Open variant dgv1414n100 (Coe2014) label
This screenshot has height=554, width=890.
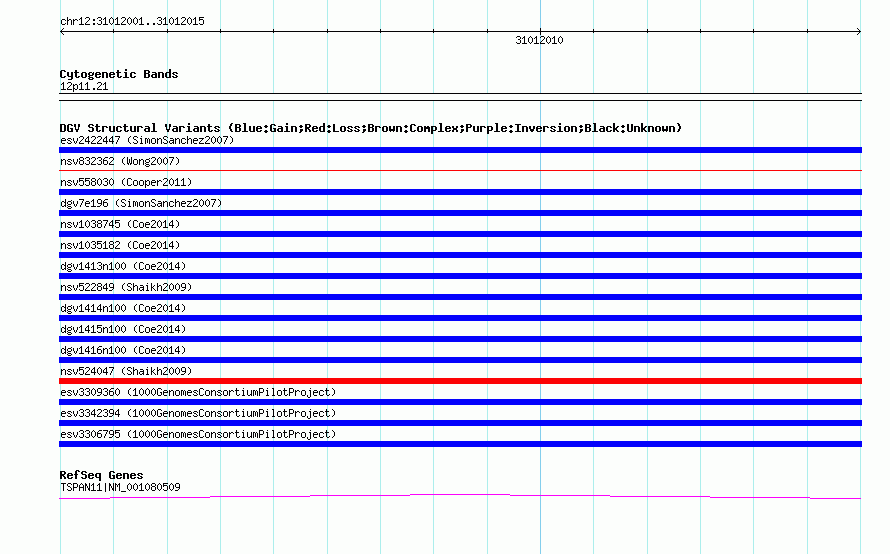pyautogui.click(x=123, y=308)
